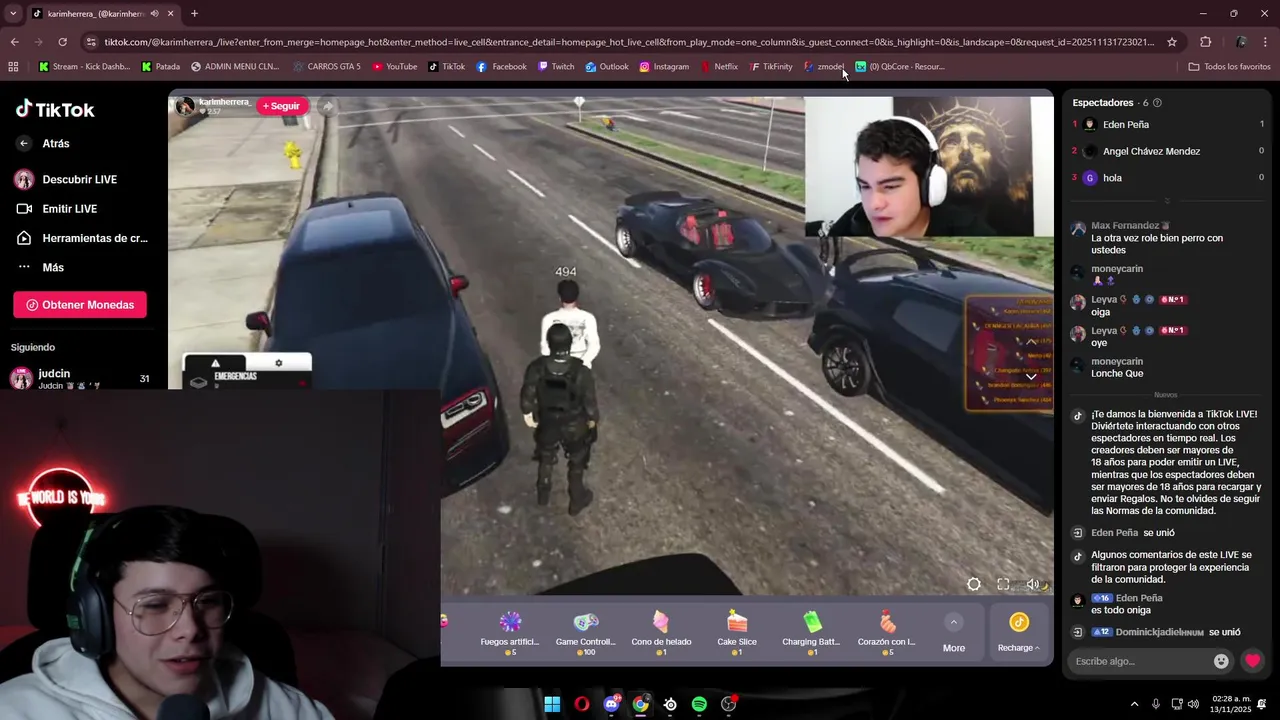Viewport: 1280px width, 720px height.
Task: Click the TikTok logo
Action: tap(55, 109)
